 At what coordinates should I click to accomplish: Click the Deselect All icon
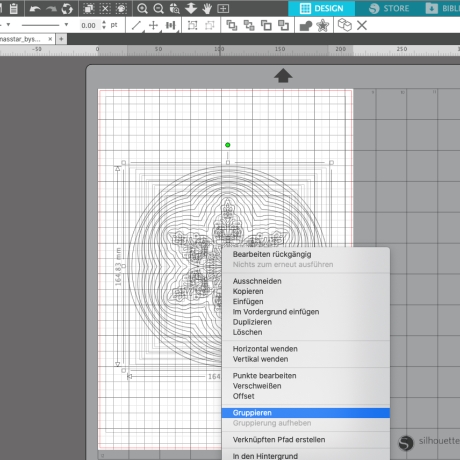(105, 9)
